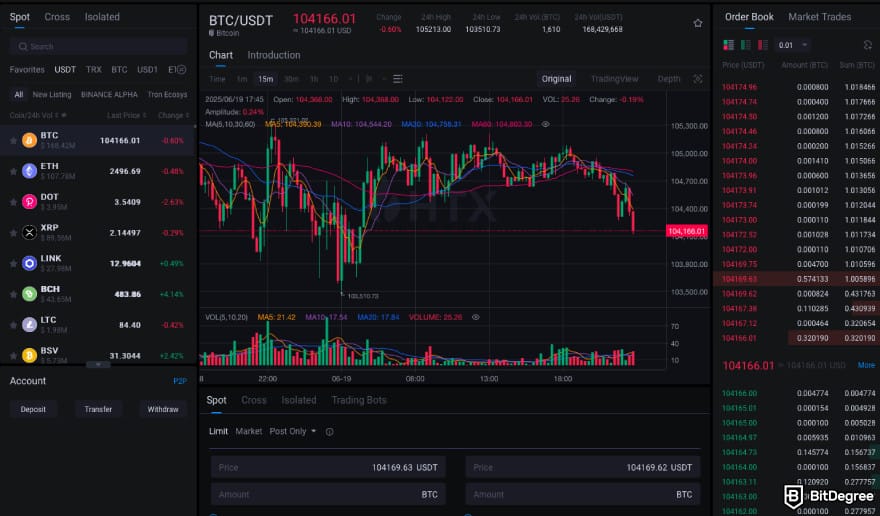
Task: Click the Withdraw button
Action: click(x=163, y=409)
